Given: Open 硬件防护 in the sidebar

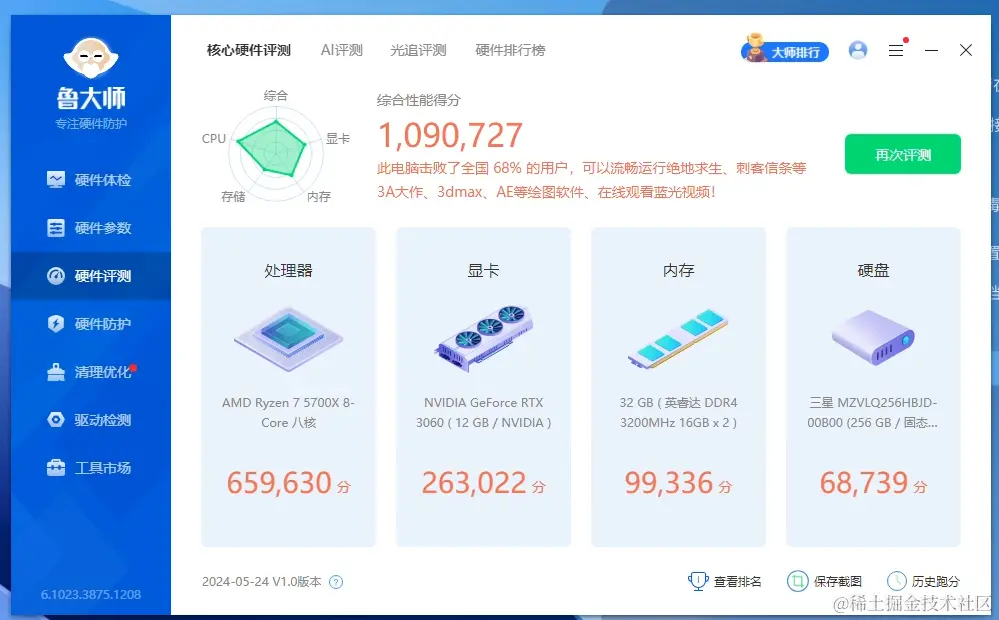Looking at the screenshot, I should point(91,324).
